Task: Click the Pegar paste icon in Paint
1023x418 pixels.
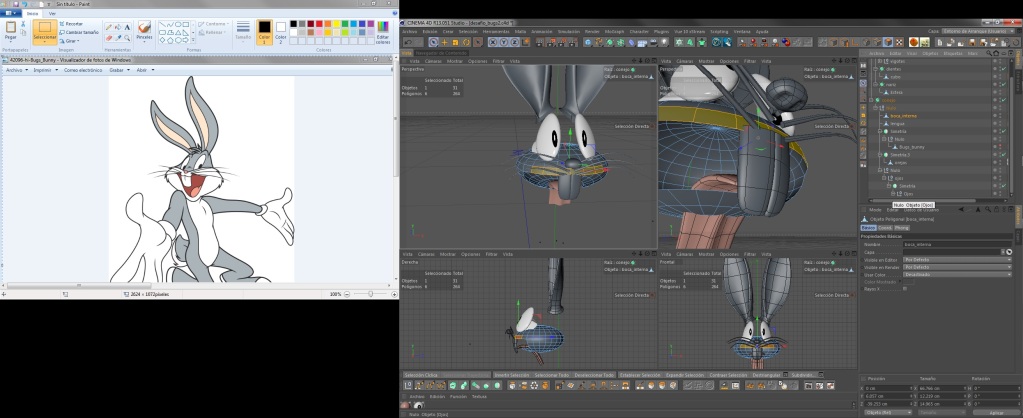Action: pos(10,27)
